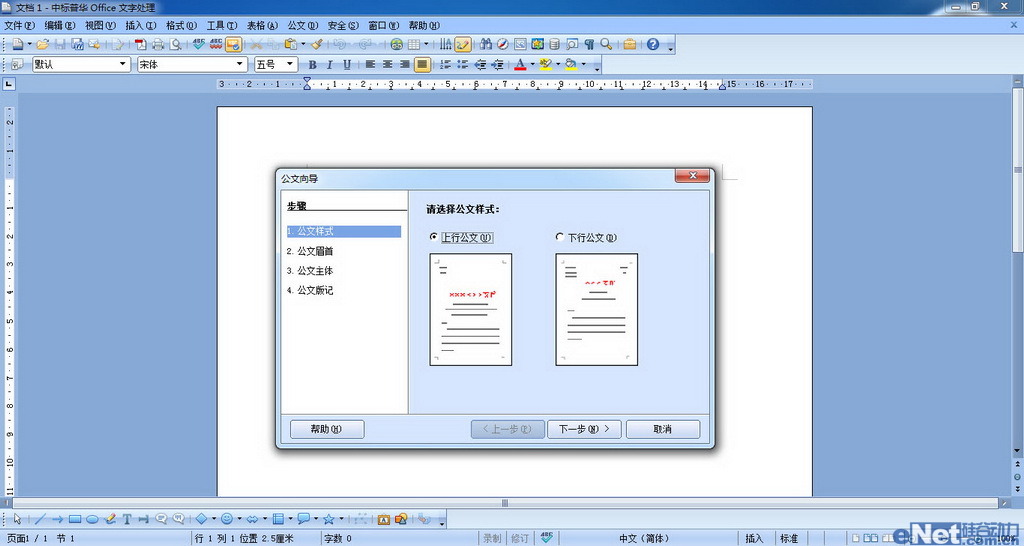Select step 2 公文眉首 in steps list
This screenshot has width=1024, height=546.
(x=315, y=251)
